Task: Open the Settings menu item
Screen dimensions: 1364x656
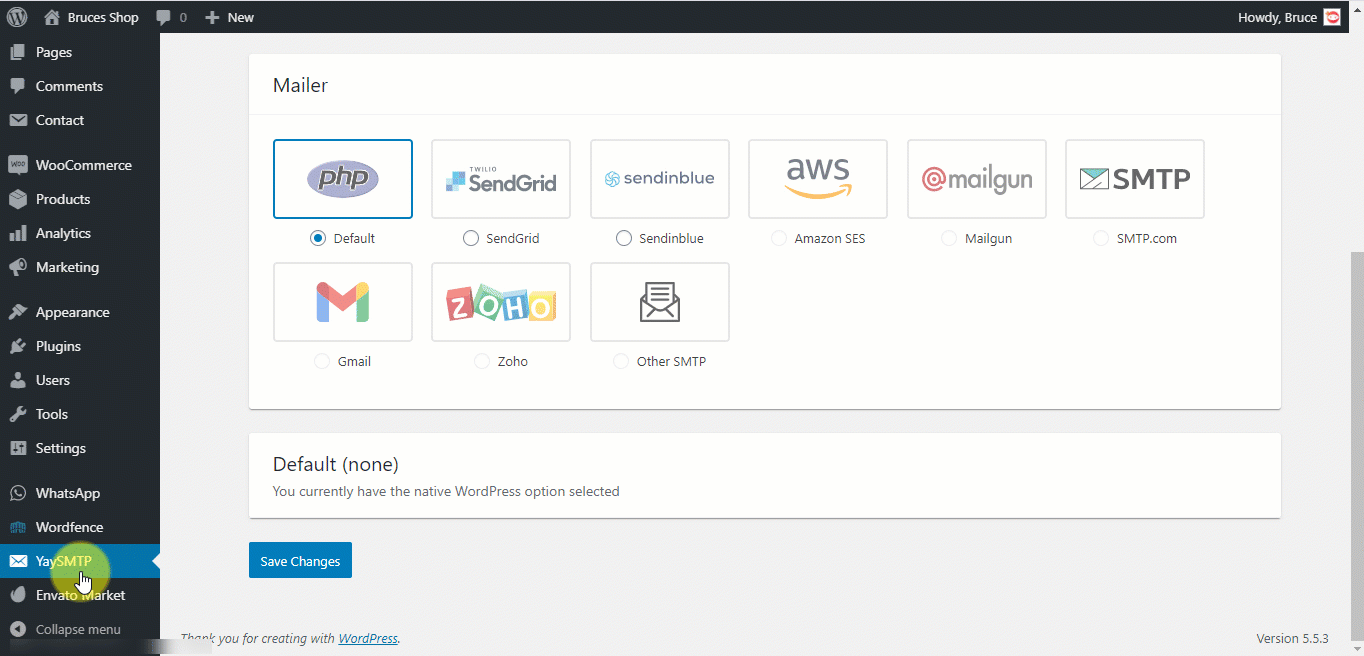Action: click(x=80, y=448)
